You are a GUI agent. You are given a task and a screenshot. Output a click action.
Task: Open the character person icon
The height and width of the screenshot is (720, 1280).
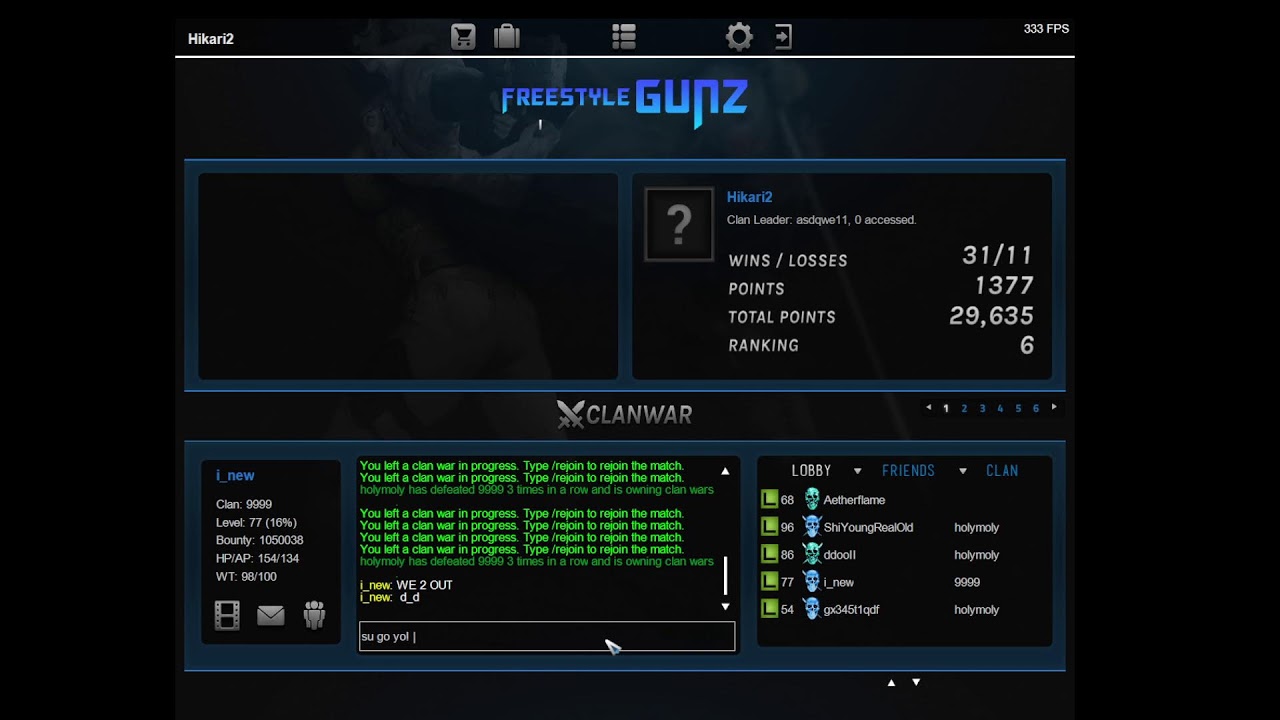[x=314, y=615]
